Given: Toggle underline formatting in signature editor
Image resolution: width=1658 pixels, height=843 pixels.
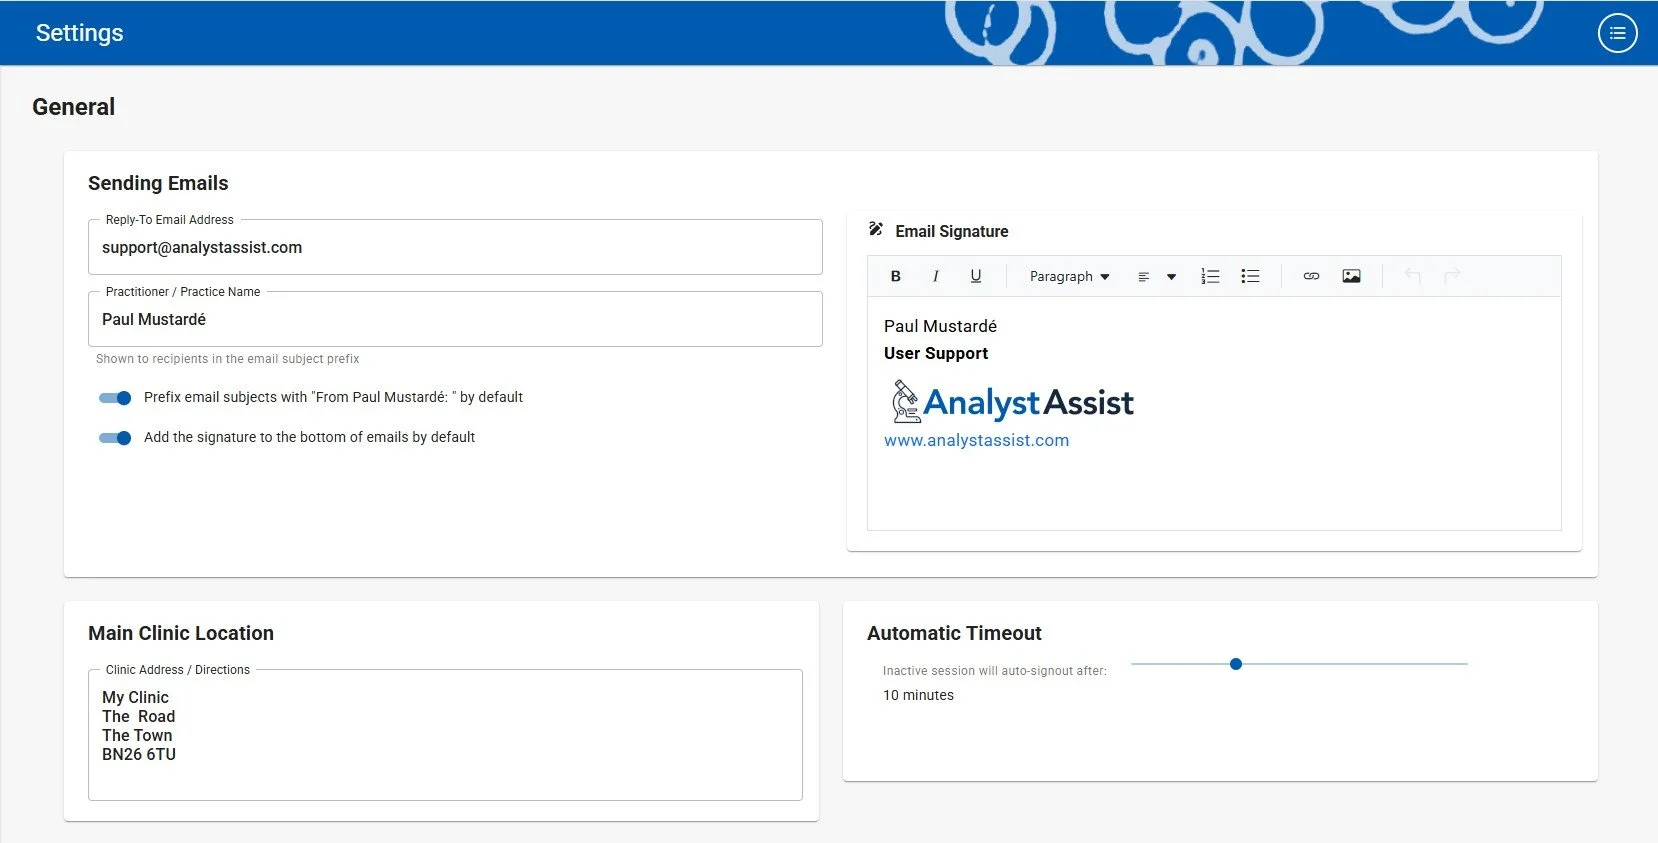Looking at the screenshot, I should (976, 276).
